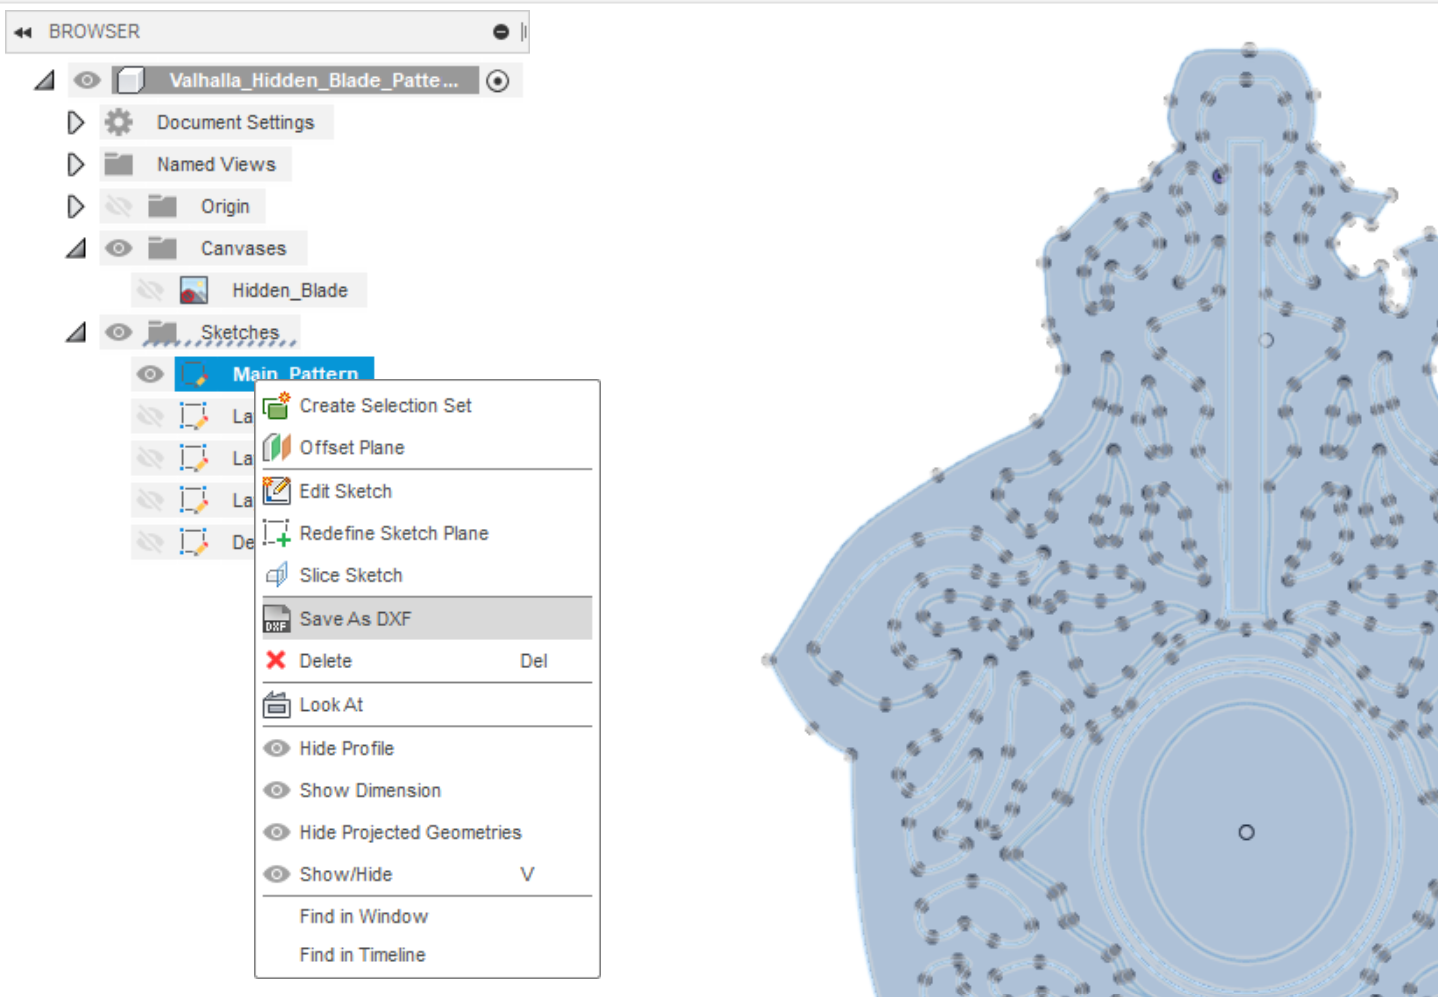Click the Valhalla_Hidden_Blade component cube icon
Image resolution: width=1438 pixels, height=997 pixels.
coord(130,80)
